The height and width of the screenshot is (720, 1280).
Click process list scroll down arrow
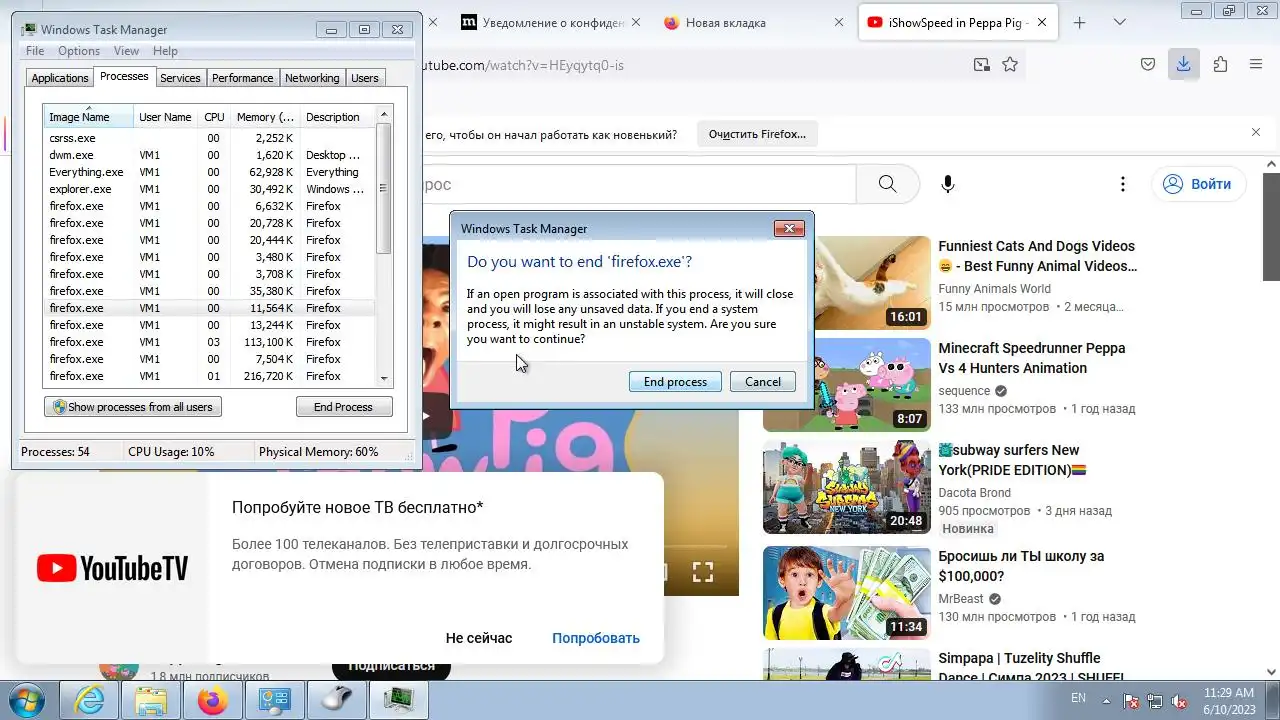point(384,378)
